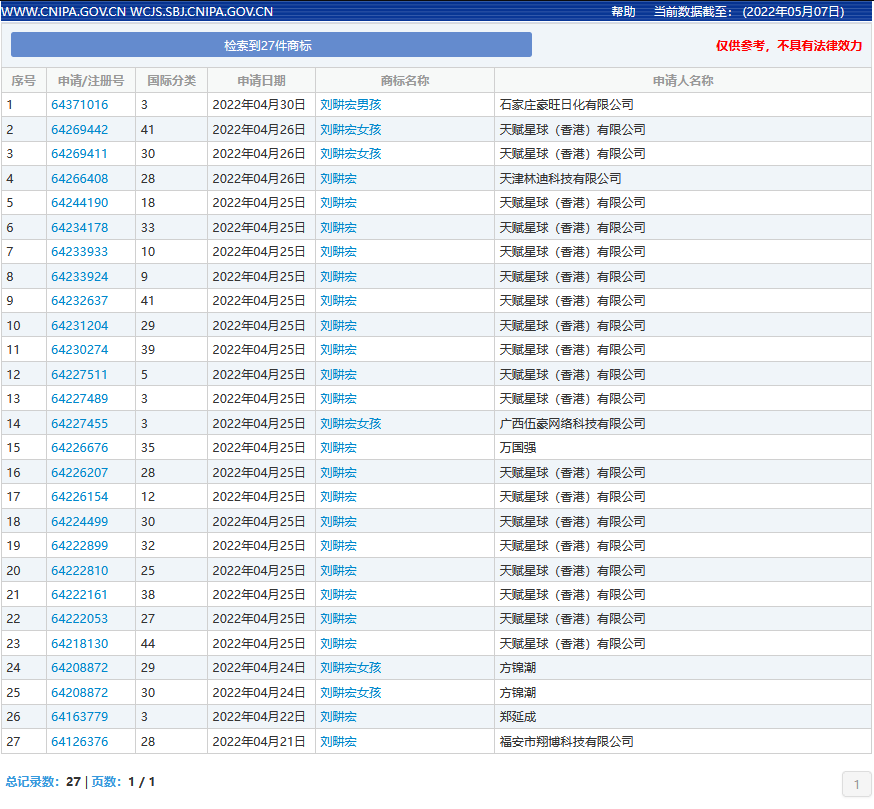The width and height of the screenshot is (874, 809).
Task: Click the 总记录数 label
Action: 32,782
